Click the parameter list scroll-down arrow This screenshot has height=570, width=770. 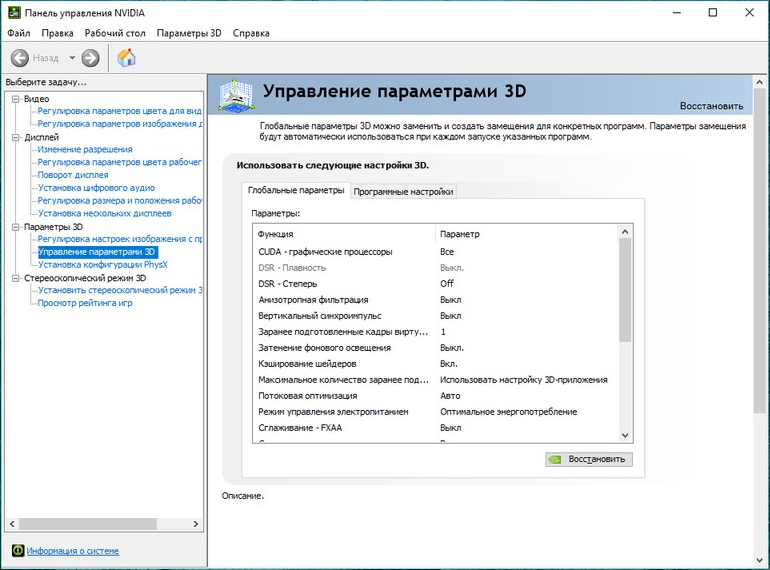pos(625,435)
